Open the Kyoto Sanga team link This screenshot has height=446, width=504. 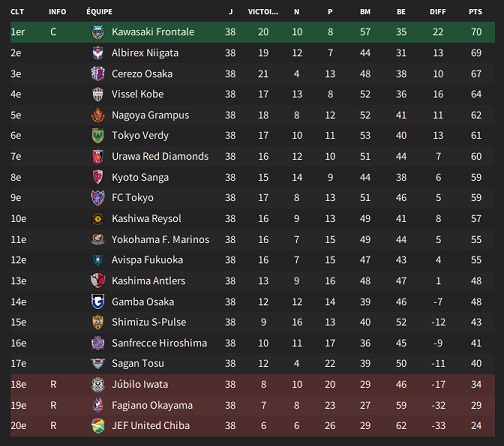[x=140, y=177]
